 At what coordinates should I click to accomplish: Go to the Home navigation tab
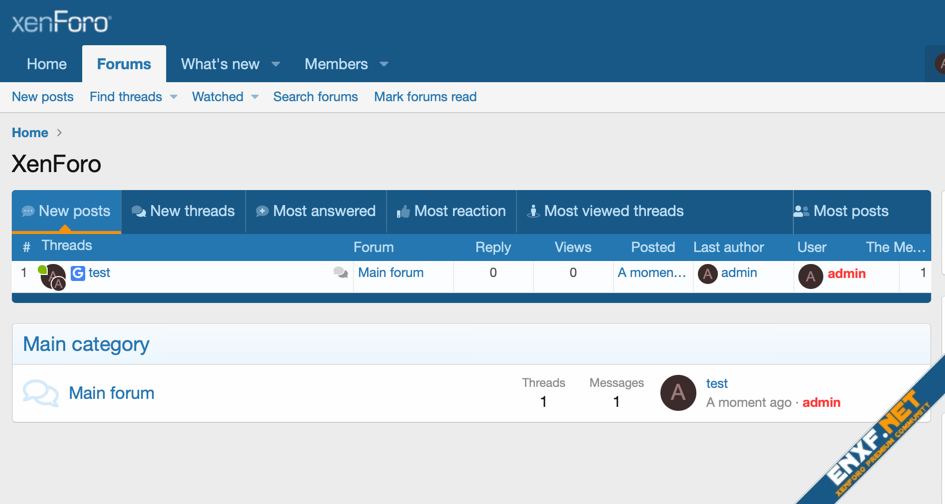tap(46, 64)
